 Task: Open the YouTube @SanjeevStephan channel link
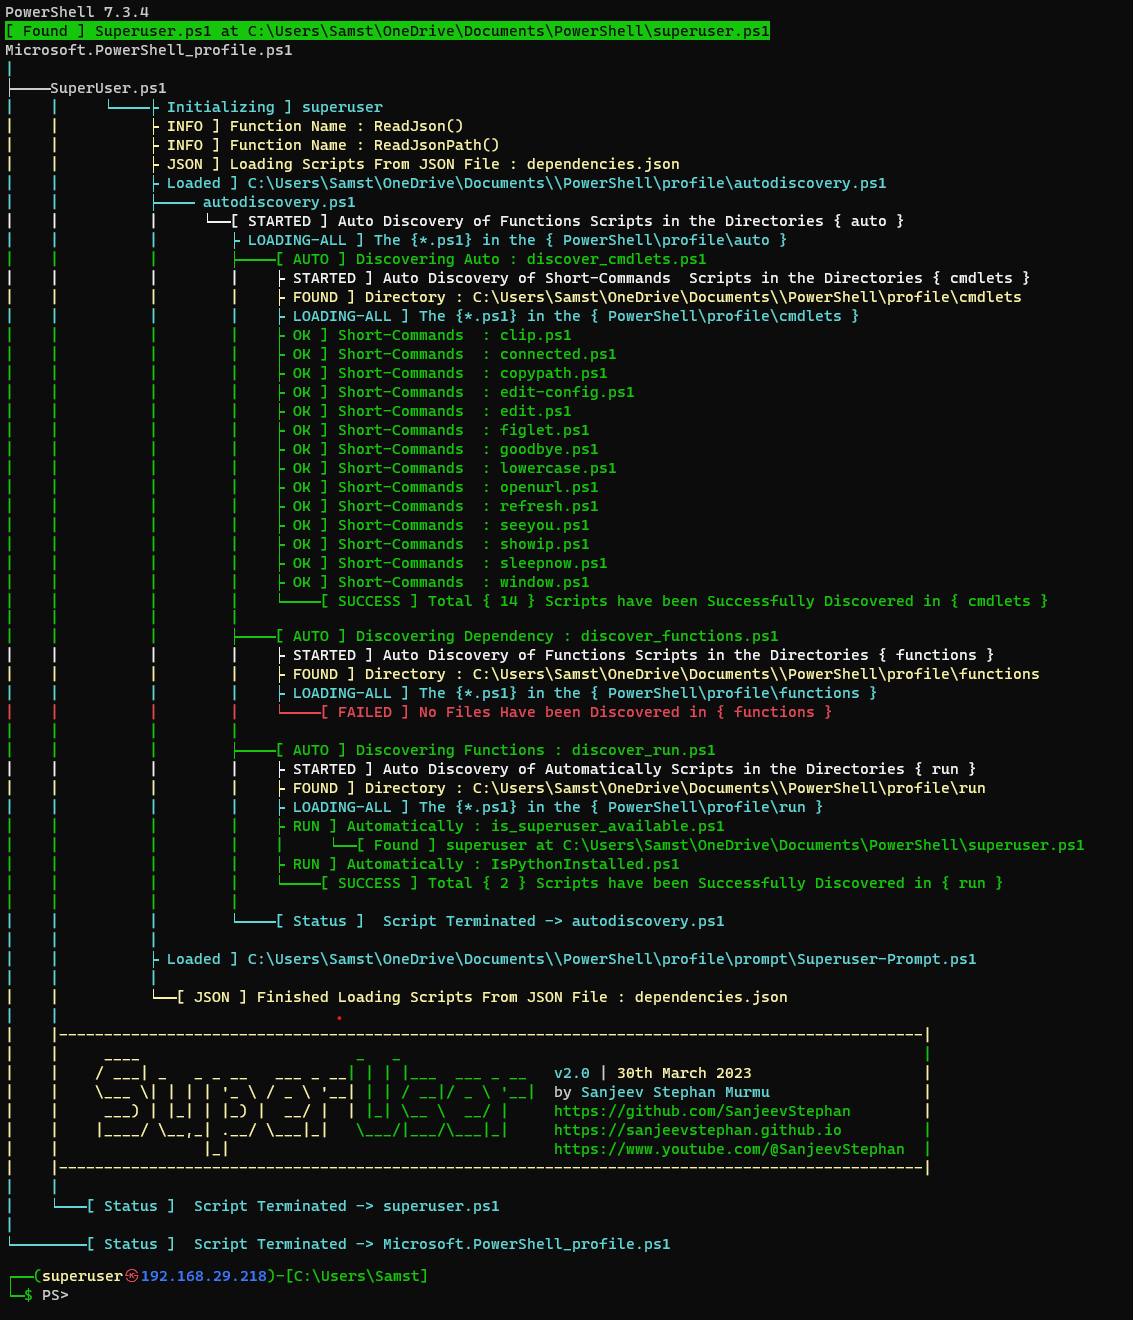[x=729, y=1149]
